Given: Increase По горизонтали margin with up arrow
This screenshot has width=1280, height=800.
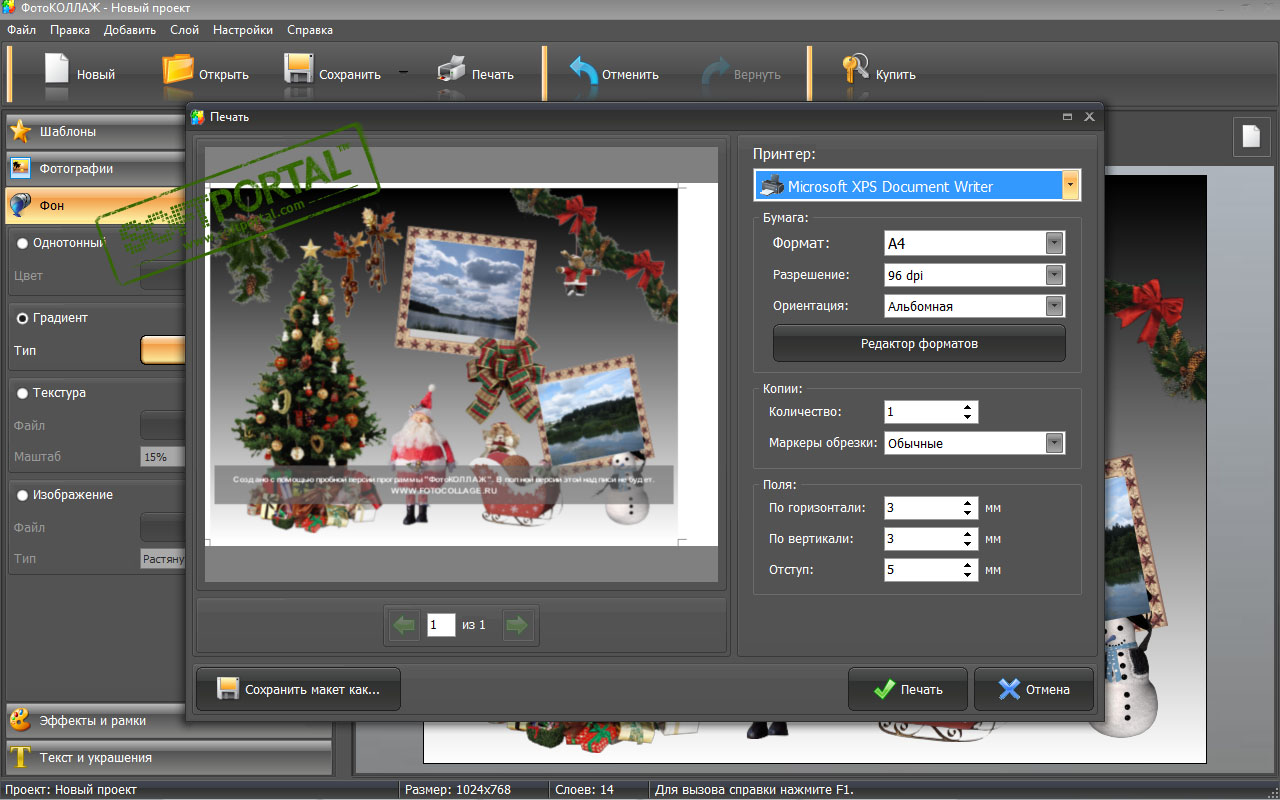Looking at the screenshot, I should [968, 503].
